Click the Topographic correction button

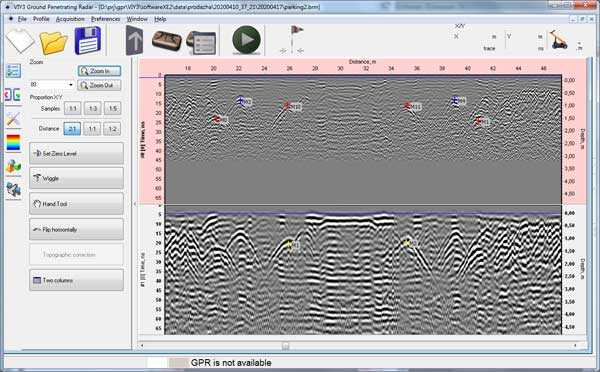[x=77, y=255]
